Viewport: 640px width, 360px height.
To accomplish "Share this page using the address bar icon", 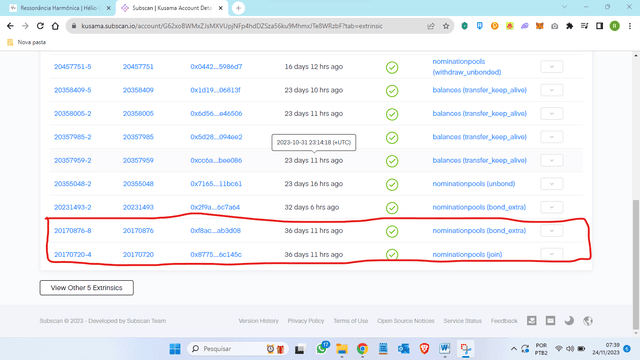I will (x=431, y=26).
